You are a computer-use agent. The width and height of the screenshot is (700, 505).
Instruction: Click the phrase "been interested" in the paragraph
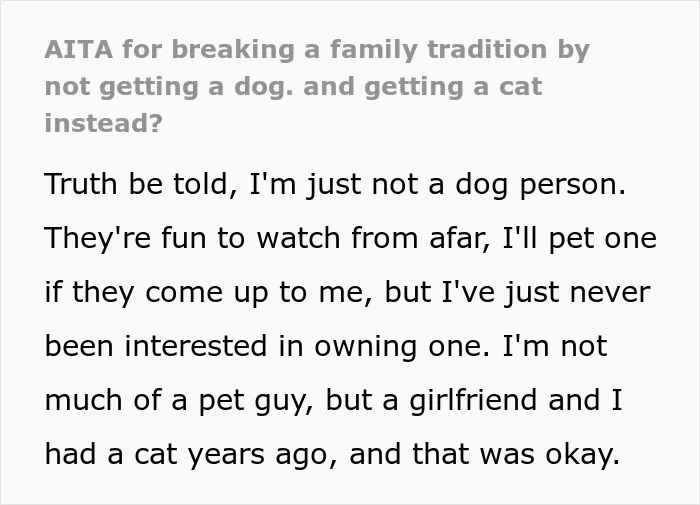(x=156, y=346)
